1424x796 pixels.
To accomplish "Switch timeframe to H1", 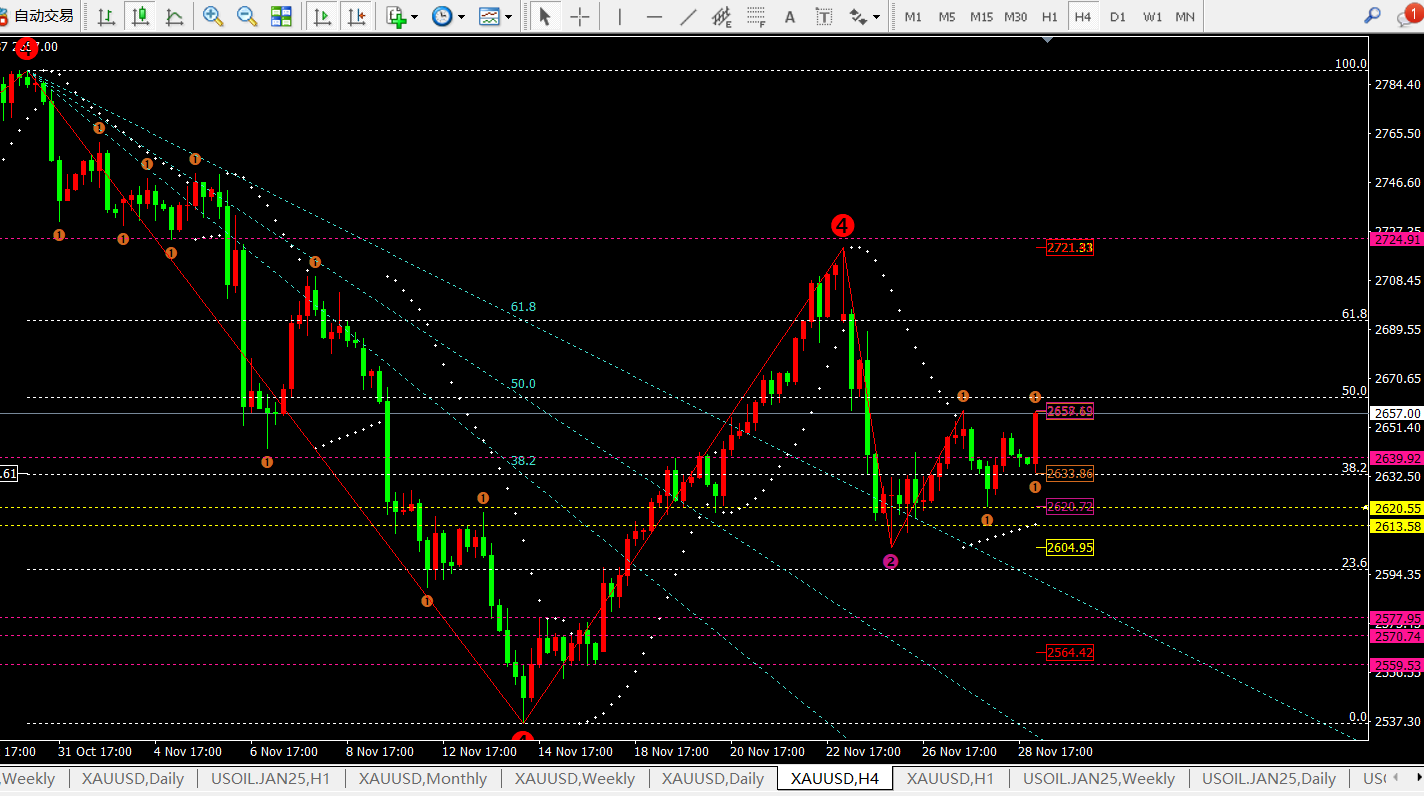I will point(1049,16).
